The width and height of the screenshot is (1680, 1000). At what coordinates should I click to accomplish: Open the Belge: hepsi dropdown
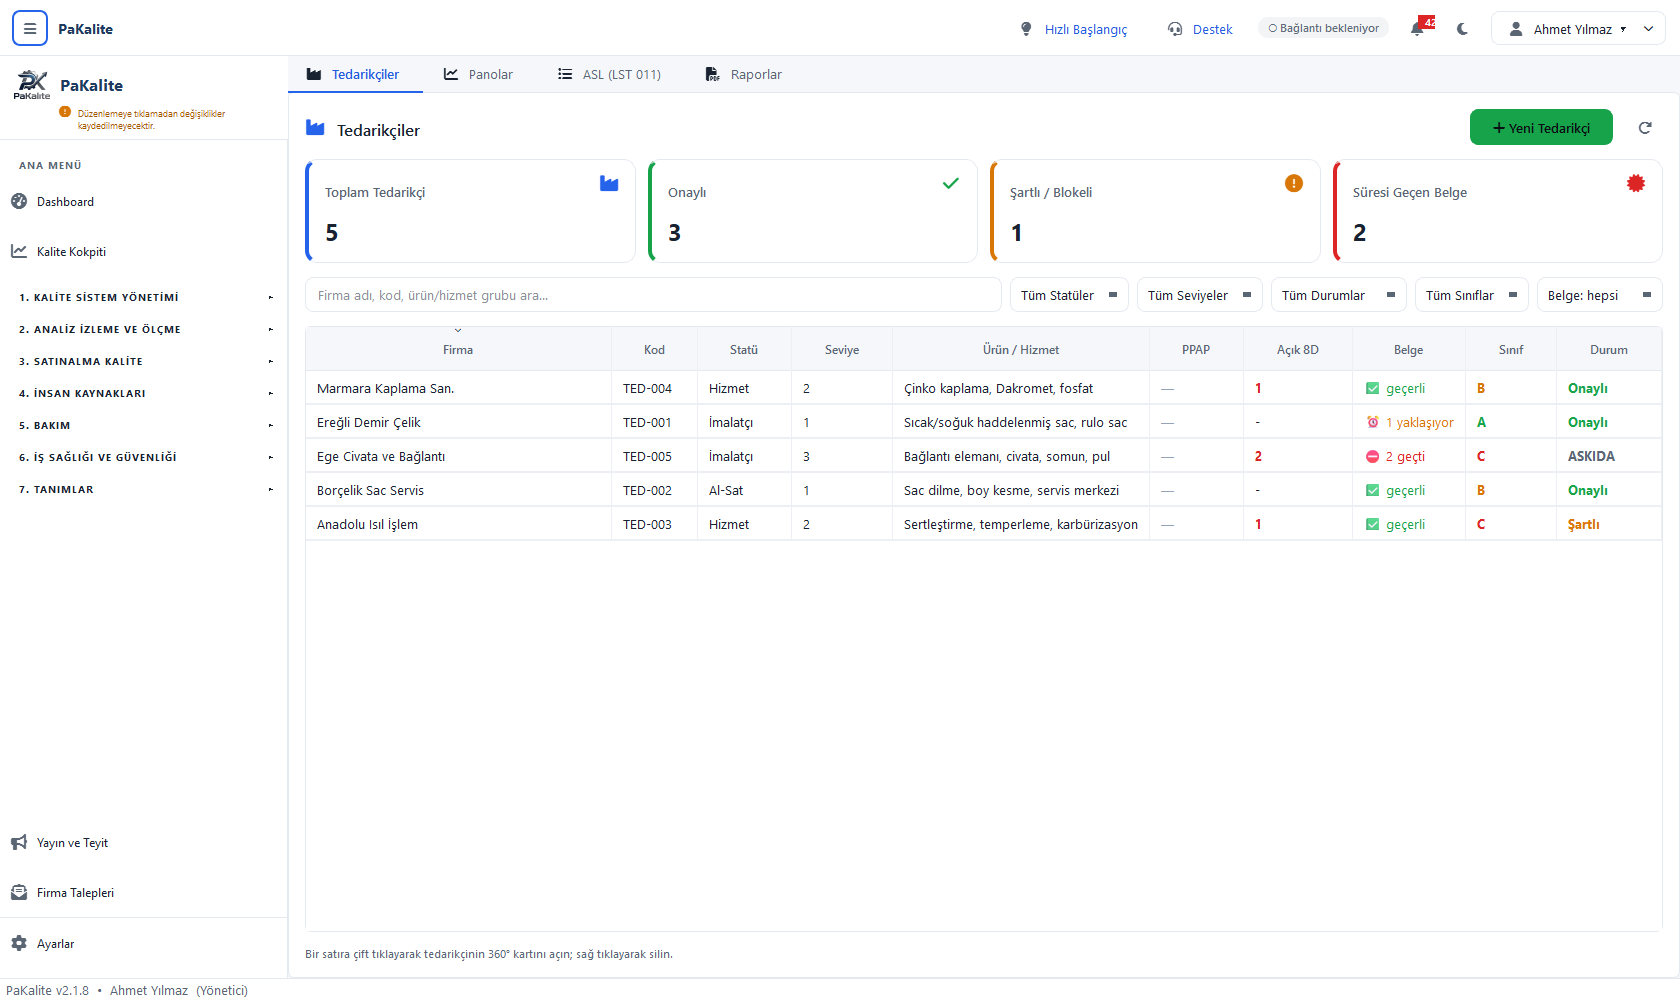point(1599,295)
